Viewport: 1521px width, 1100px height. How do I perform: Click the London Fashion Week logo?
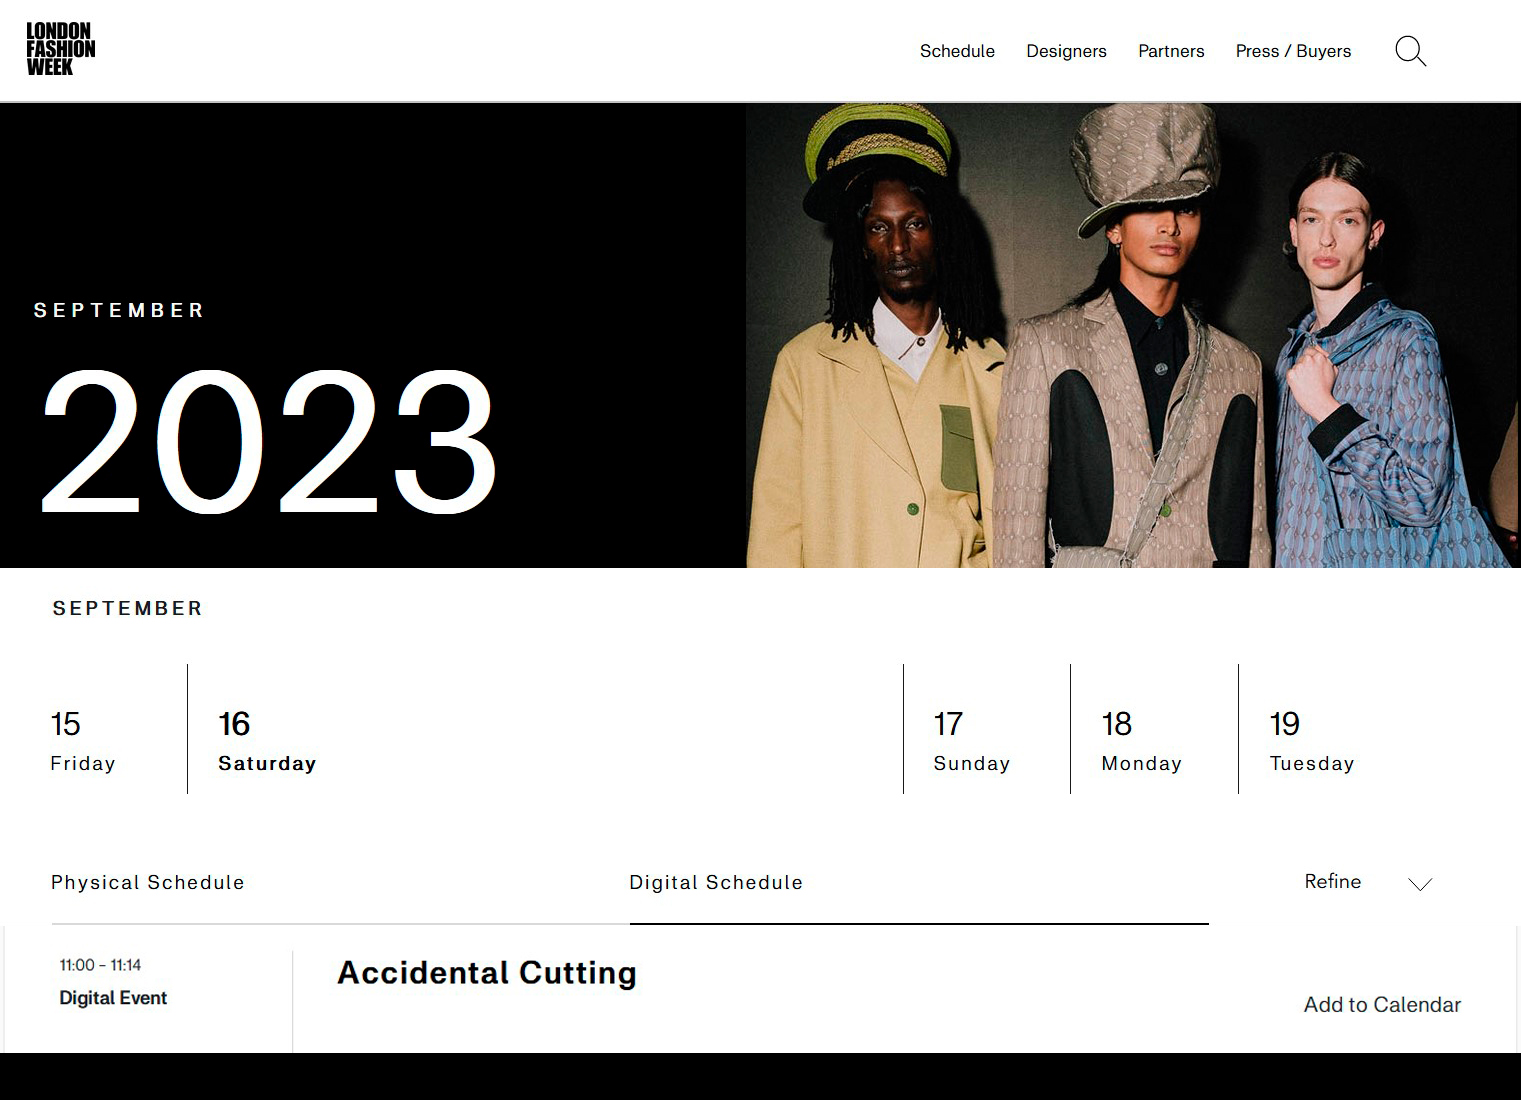click(x=60, y=49)
